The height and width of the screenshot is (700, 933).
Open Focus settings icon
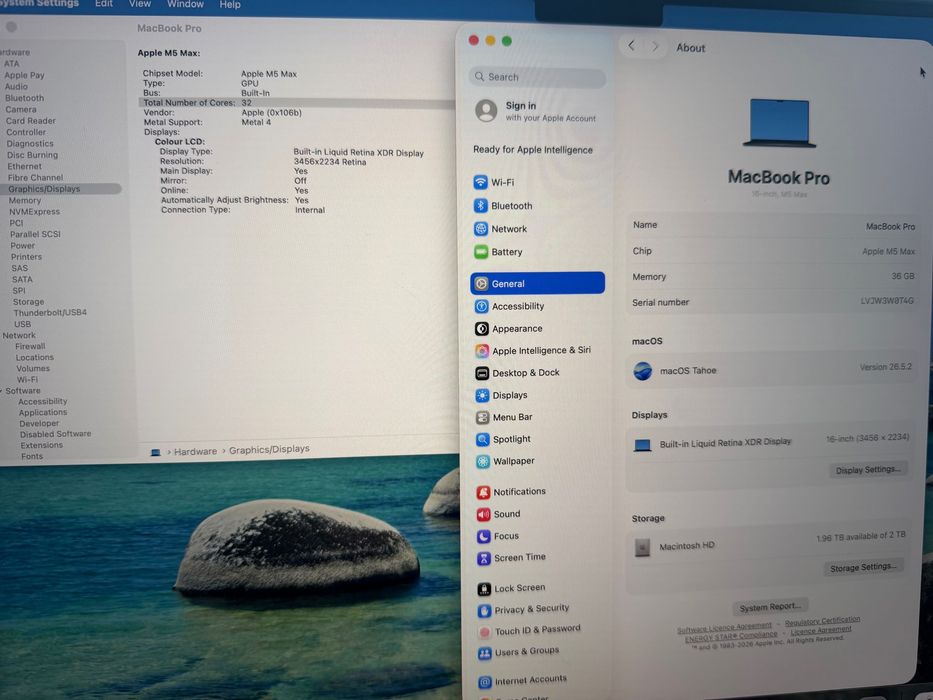[x=484, y=537]
